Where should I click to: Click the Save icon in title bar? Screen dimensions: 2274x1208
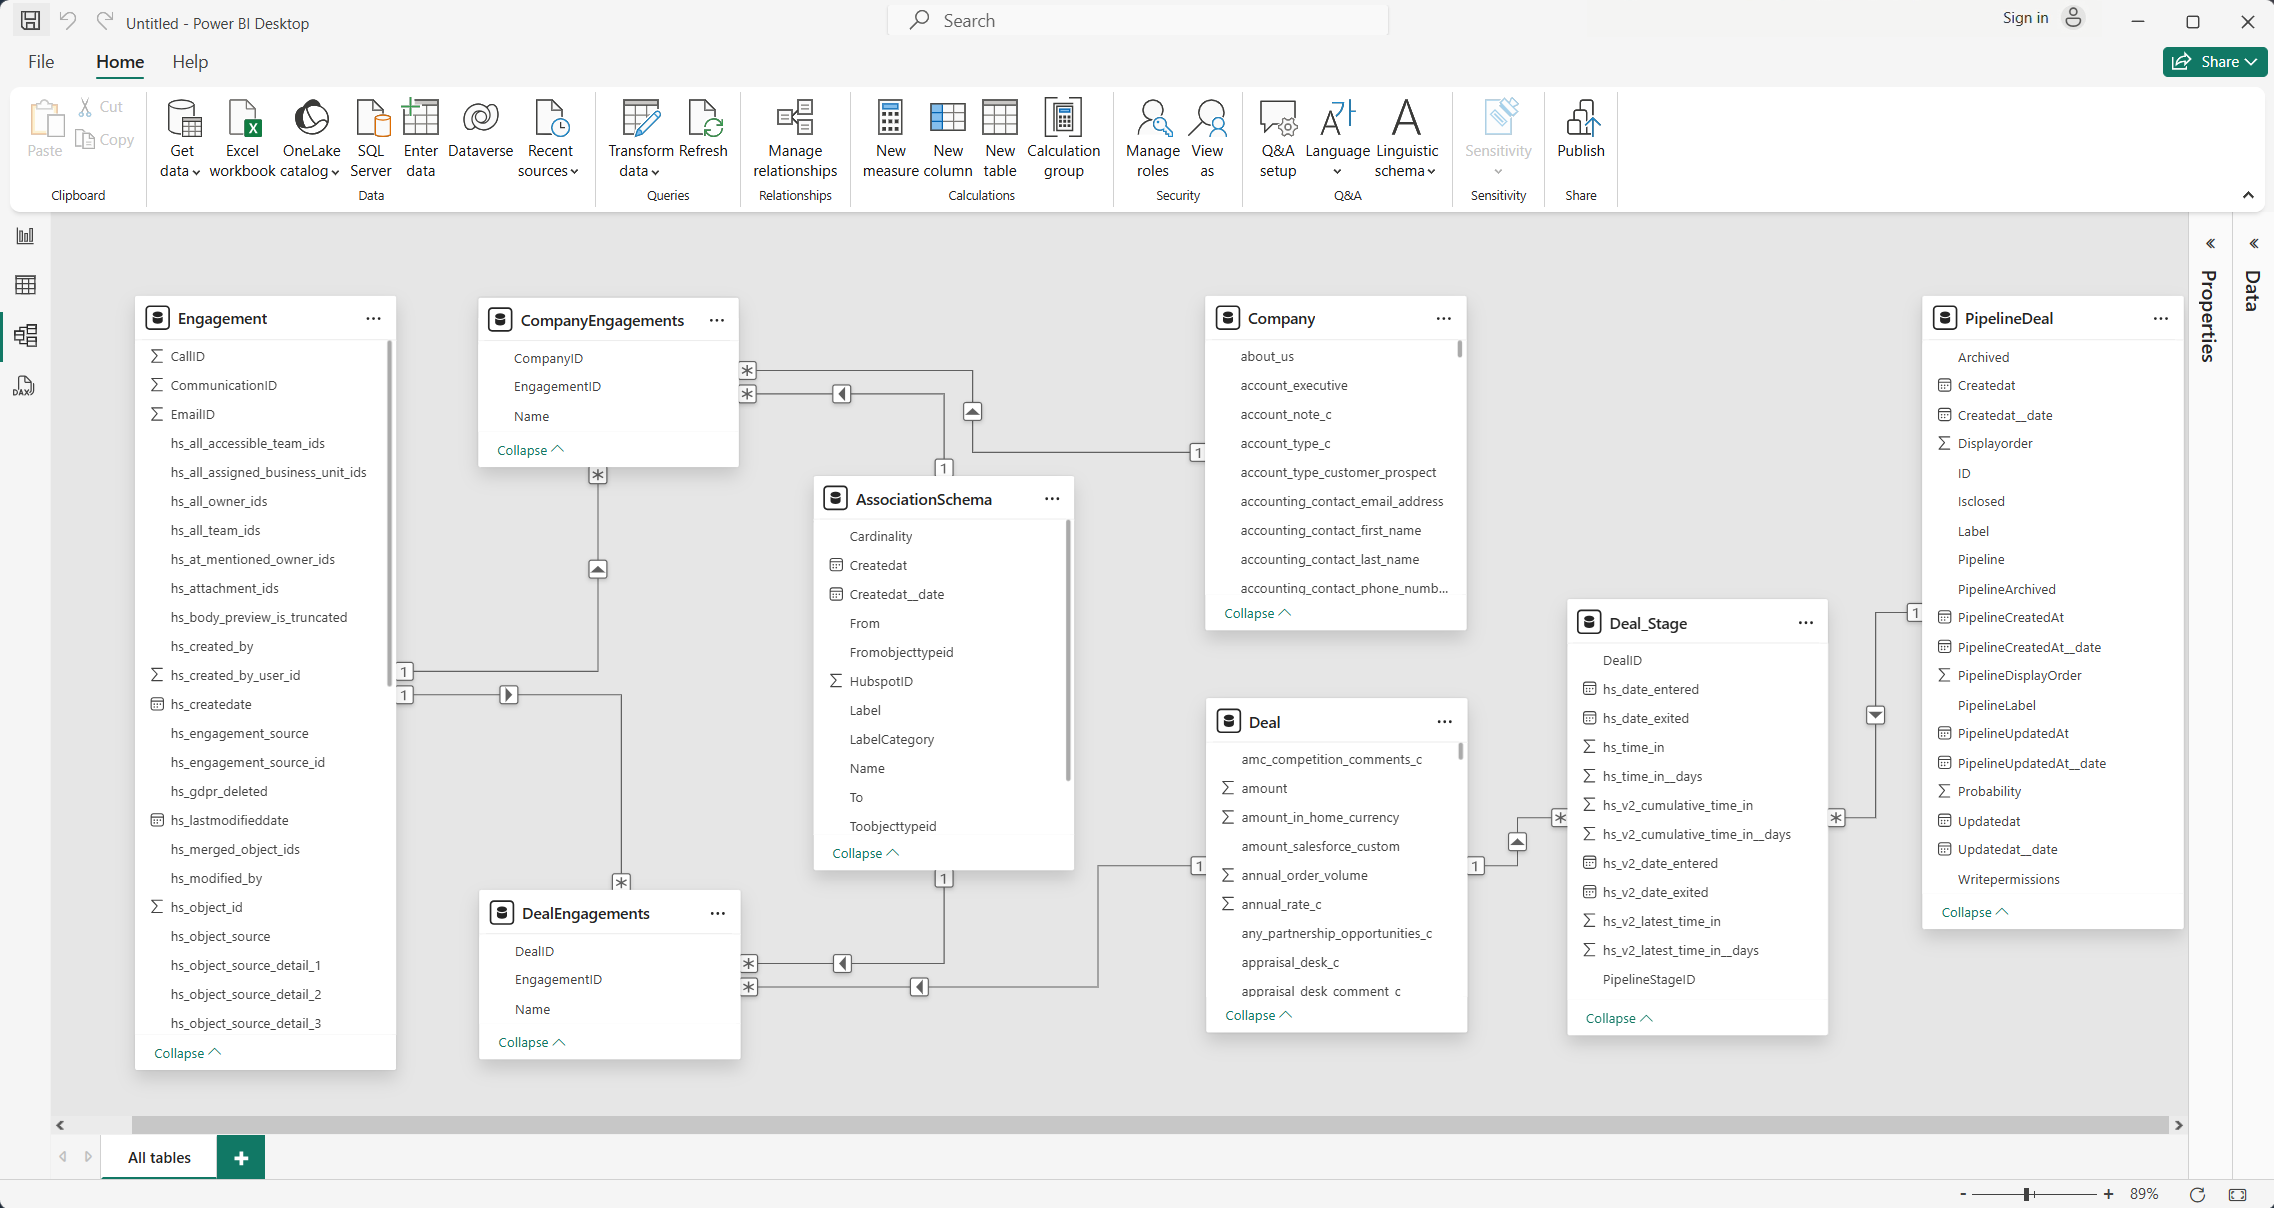point(31,20)
